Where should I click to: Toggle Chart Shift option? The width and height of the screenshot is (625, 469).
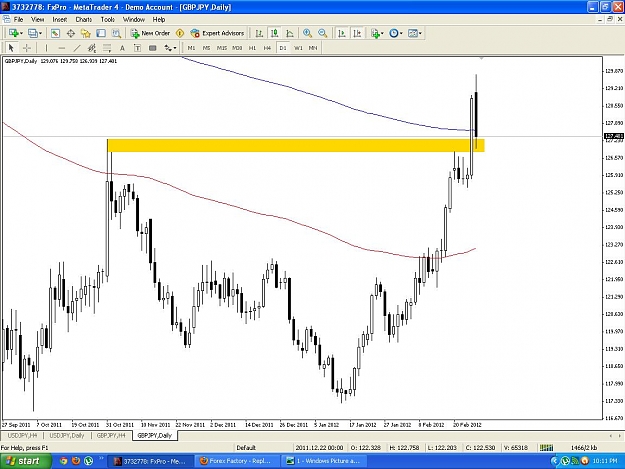[x=357, y=33]
